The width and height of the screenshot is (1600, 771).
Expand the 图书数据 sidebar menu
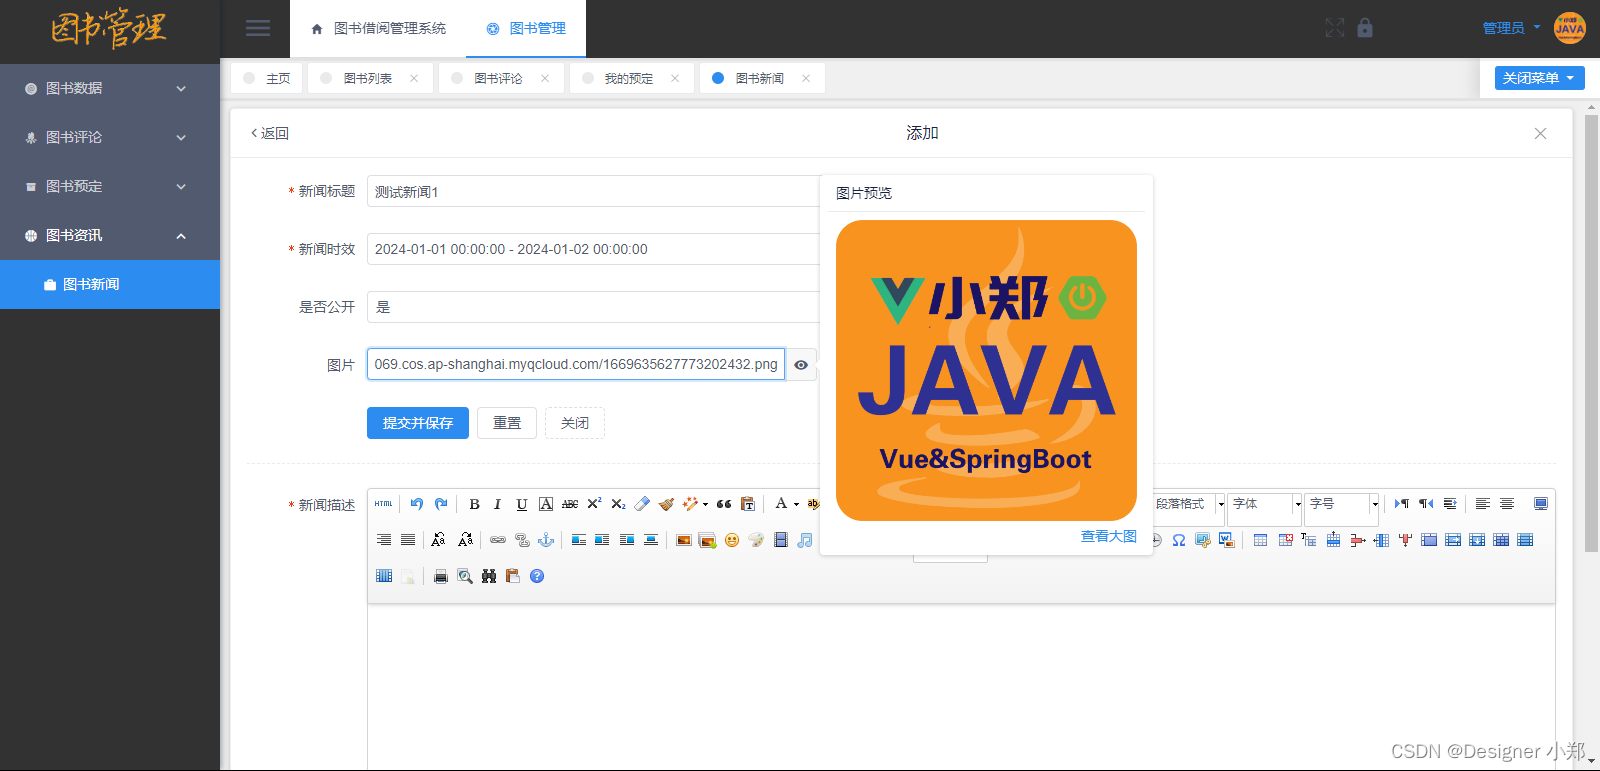110,88
